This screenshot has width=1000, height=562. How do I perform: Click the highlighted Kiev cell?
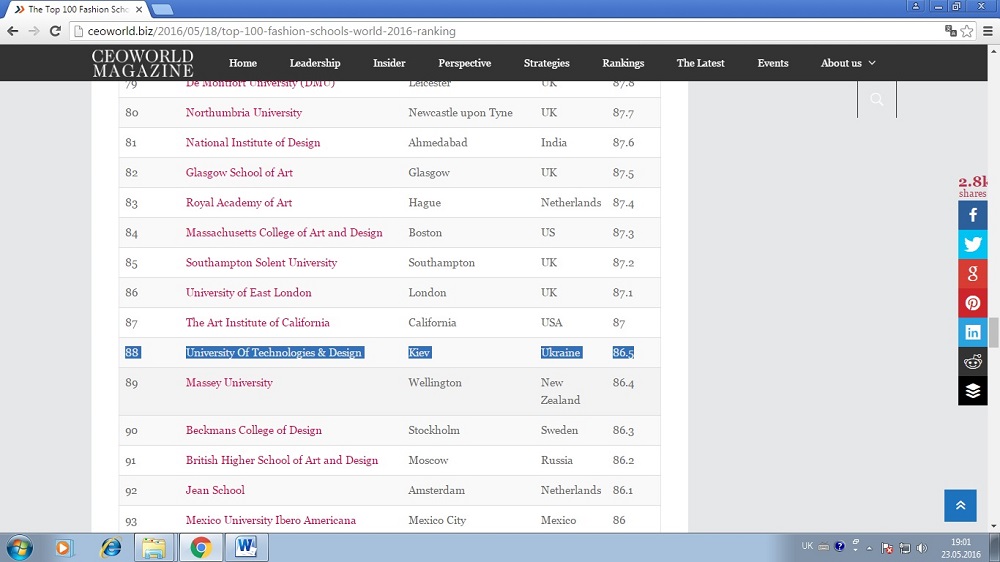[x=420, y=352]
